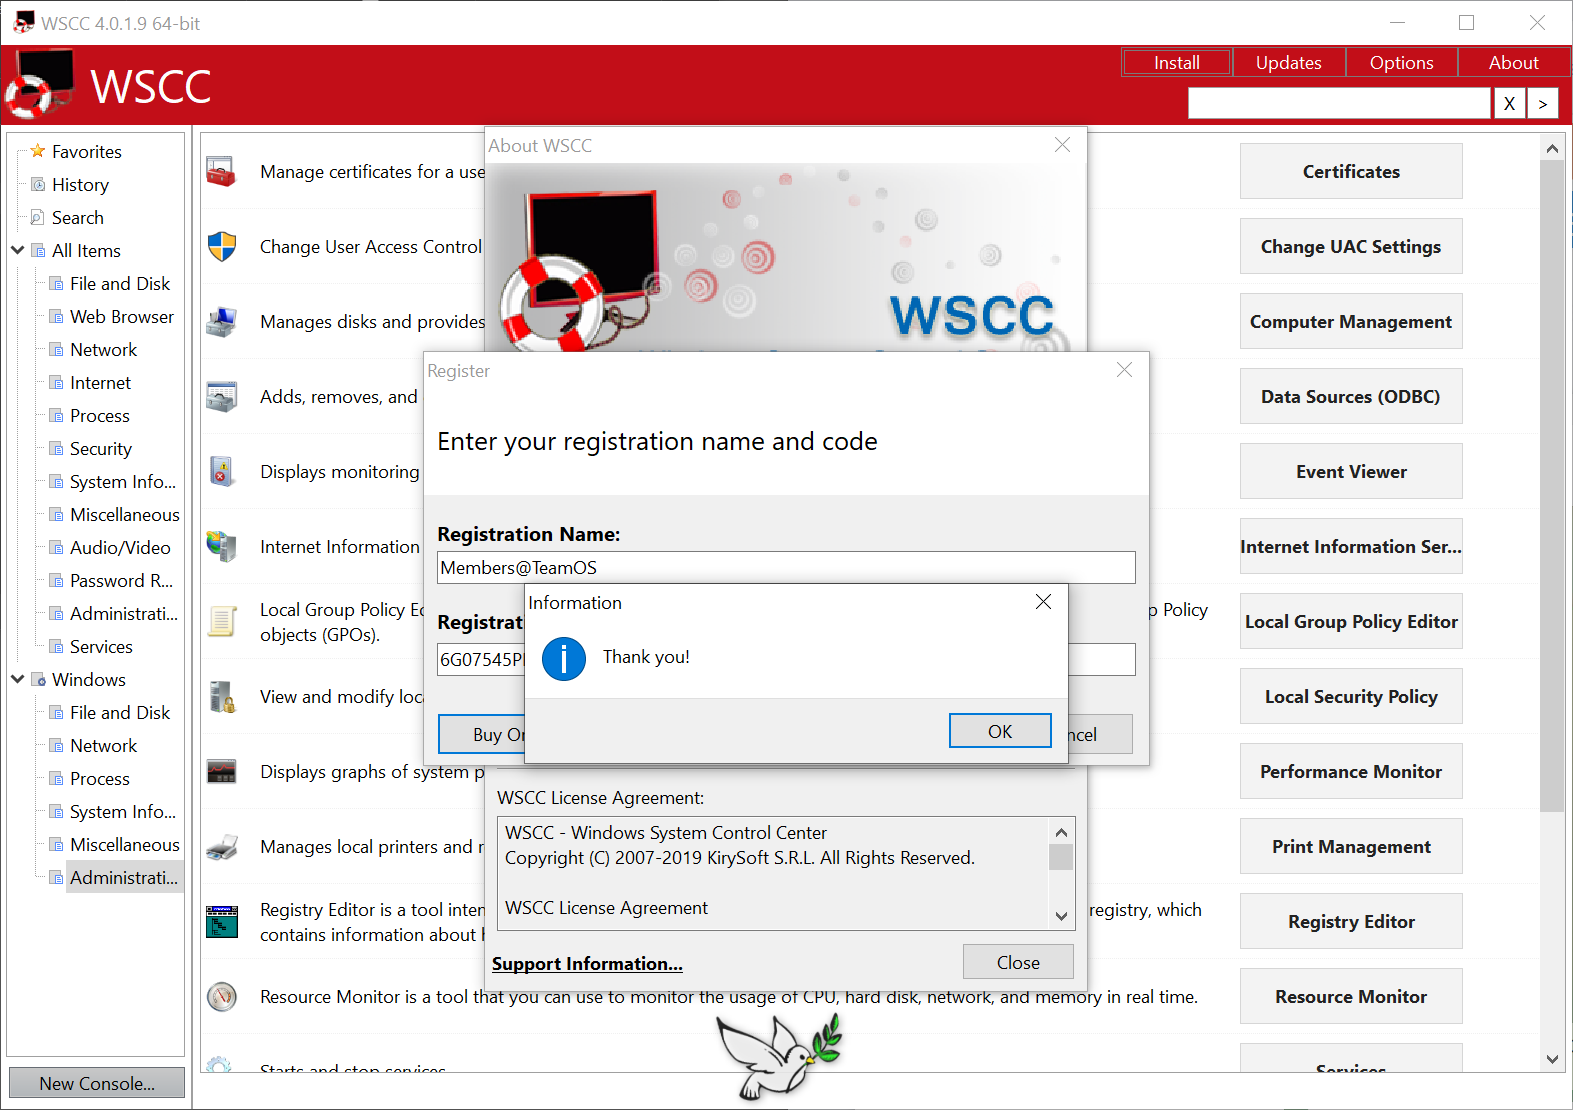Open the Updates tab
The height and width of the screenshot is (1110, 1573).
pyautogui.click(x=1289, y=63)
